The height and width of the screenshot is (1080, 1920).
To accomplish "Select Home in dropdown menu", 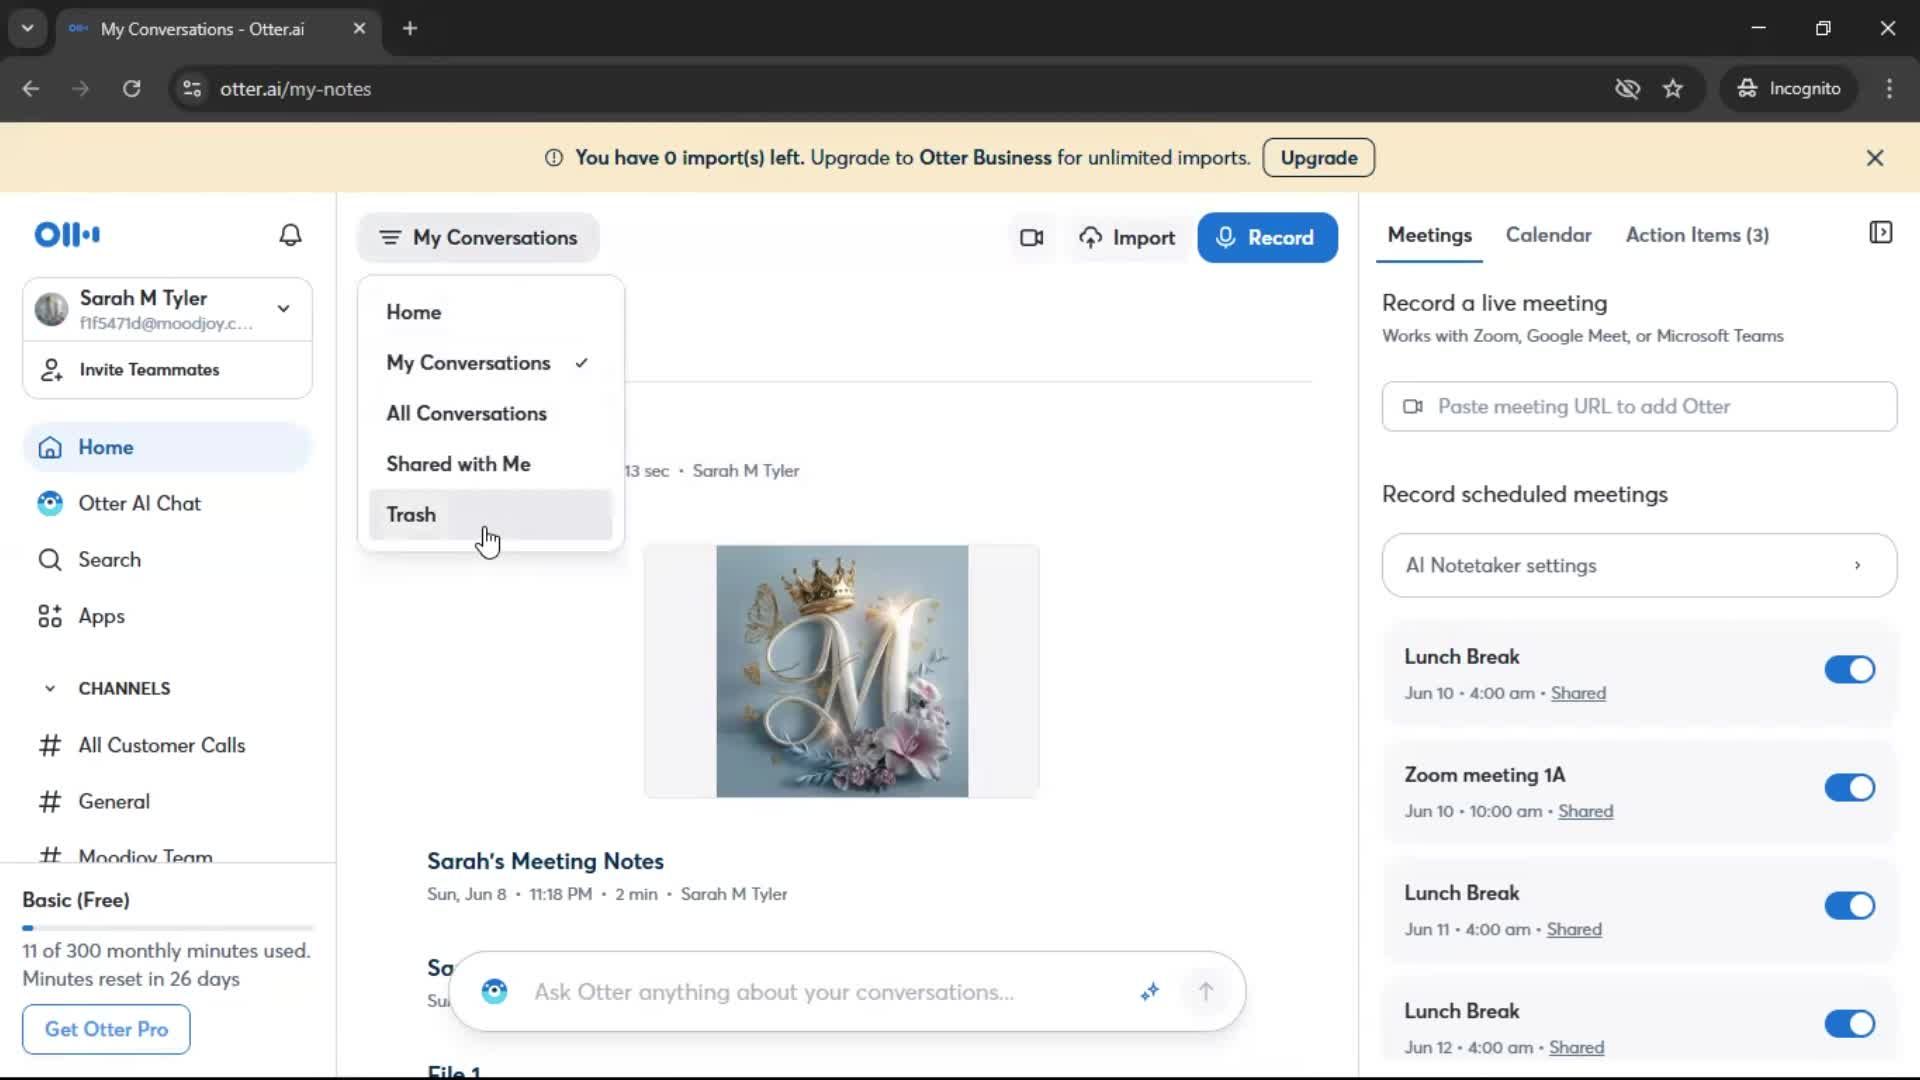I will 490,312.
